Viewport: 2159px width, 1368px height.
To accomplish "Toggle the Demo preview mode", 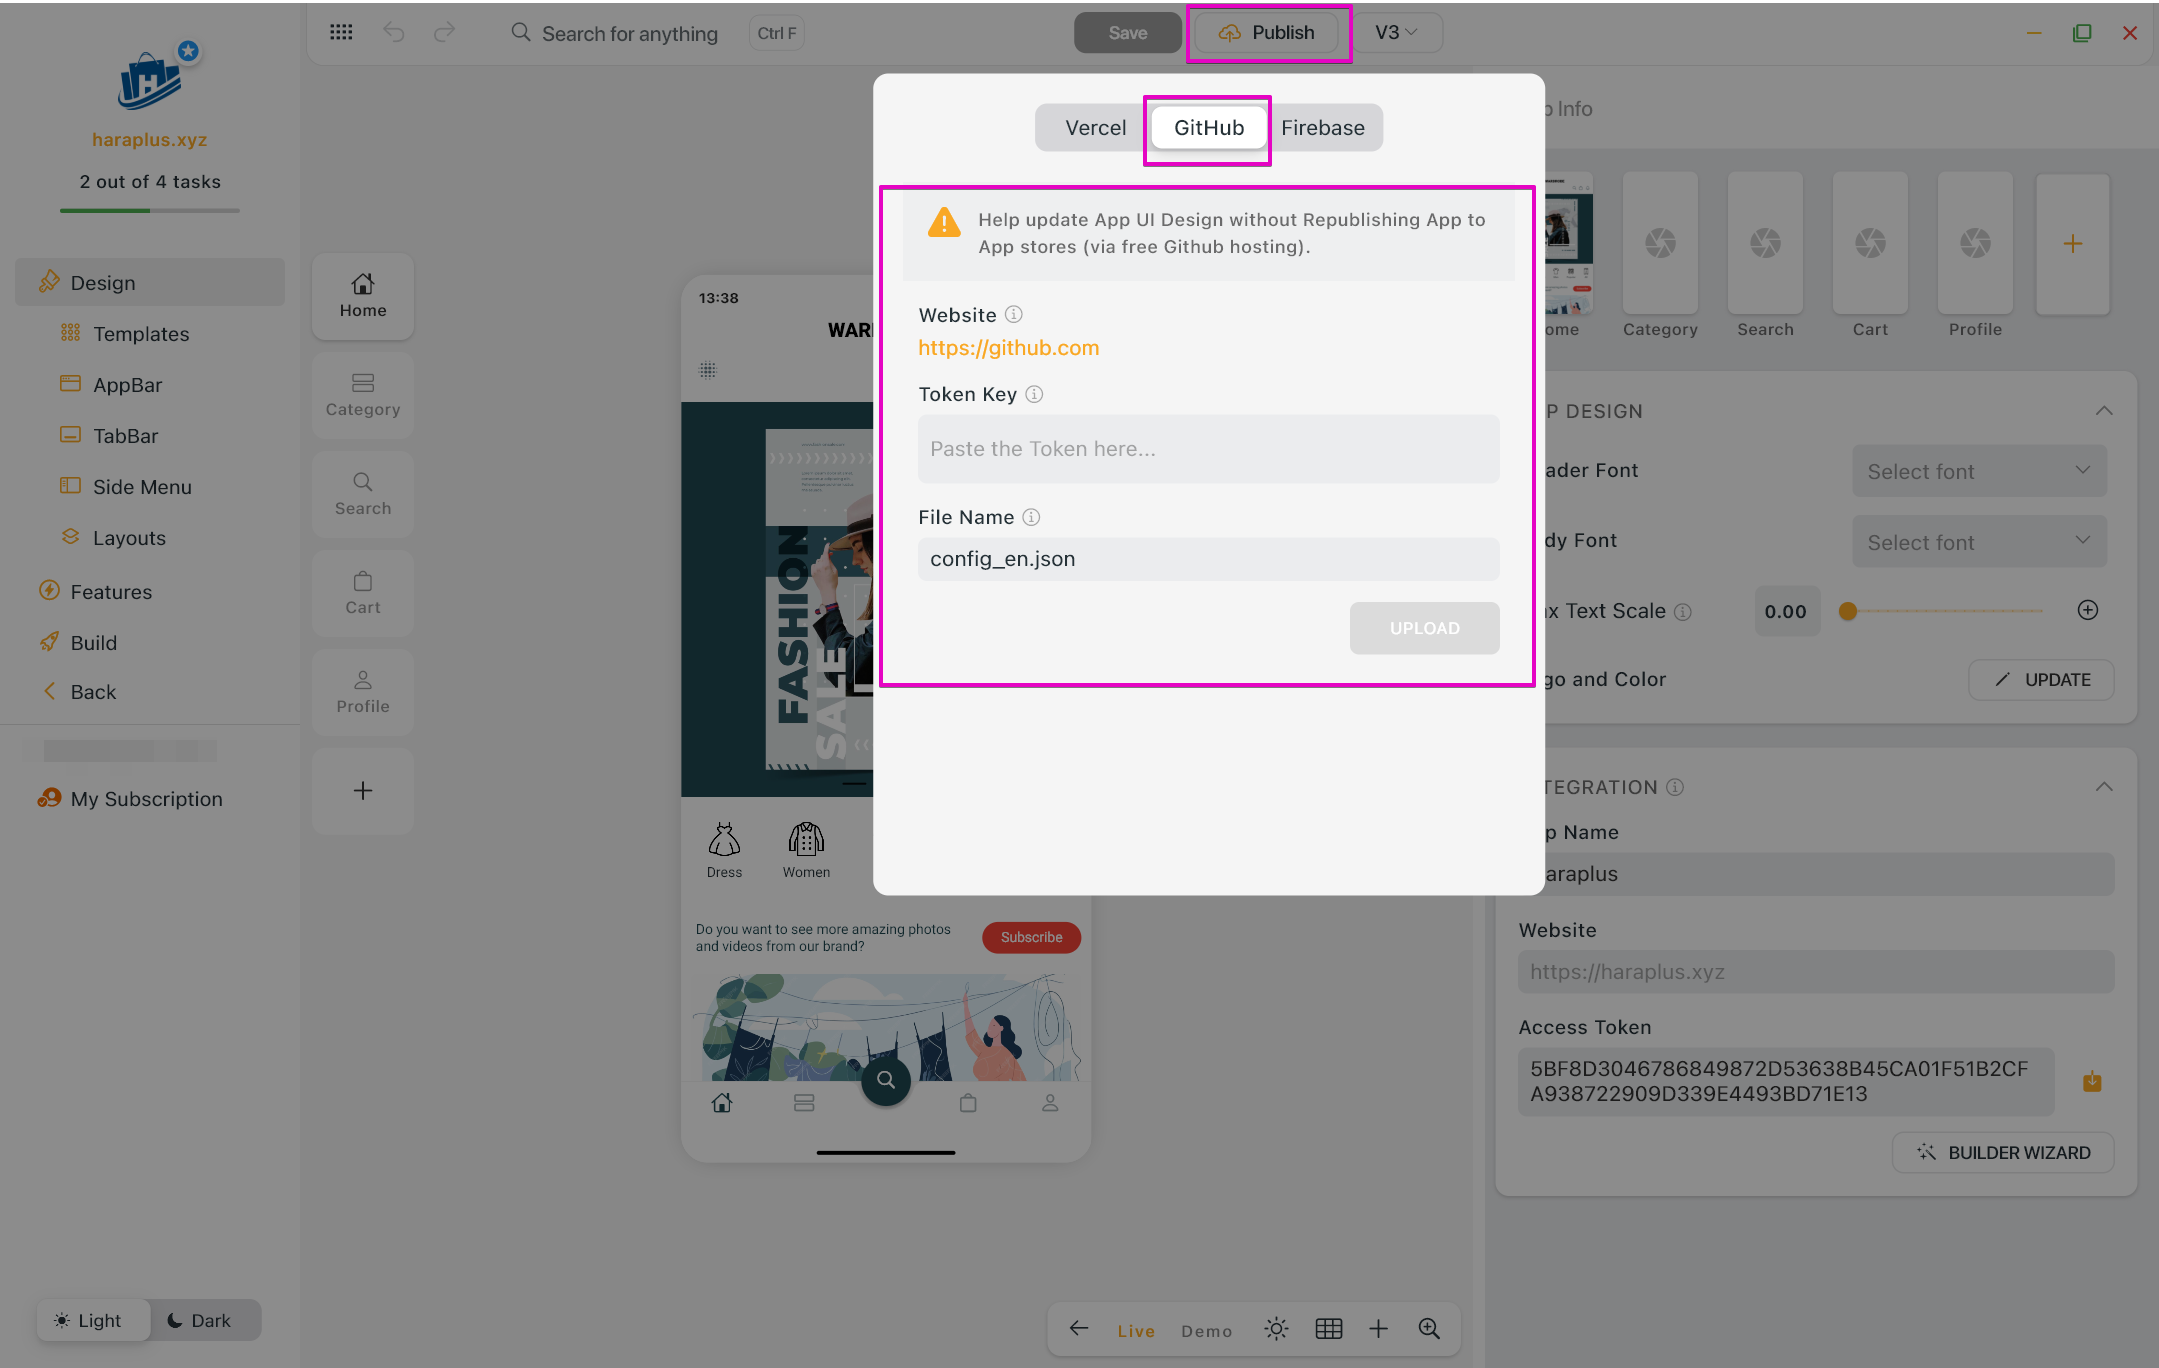I will click(x=1206, y=1331).
